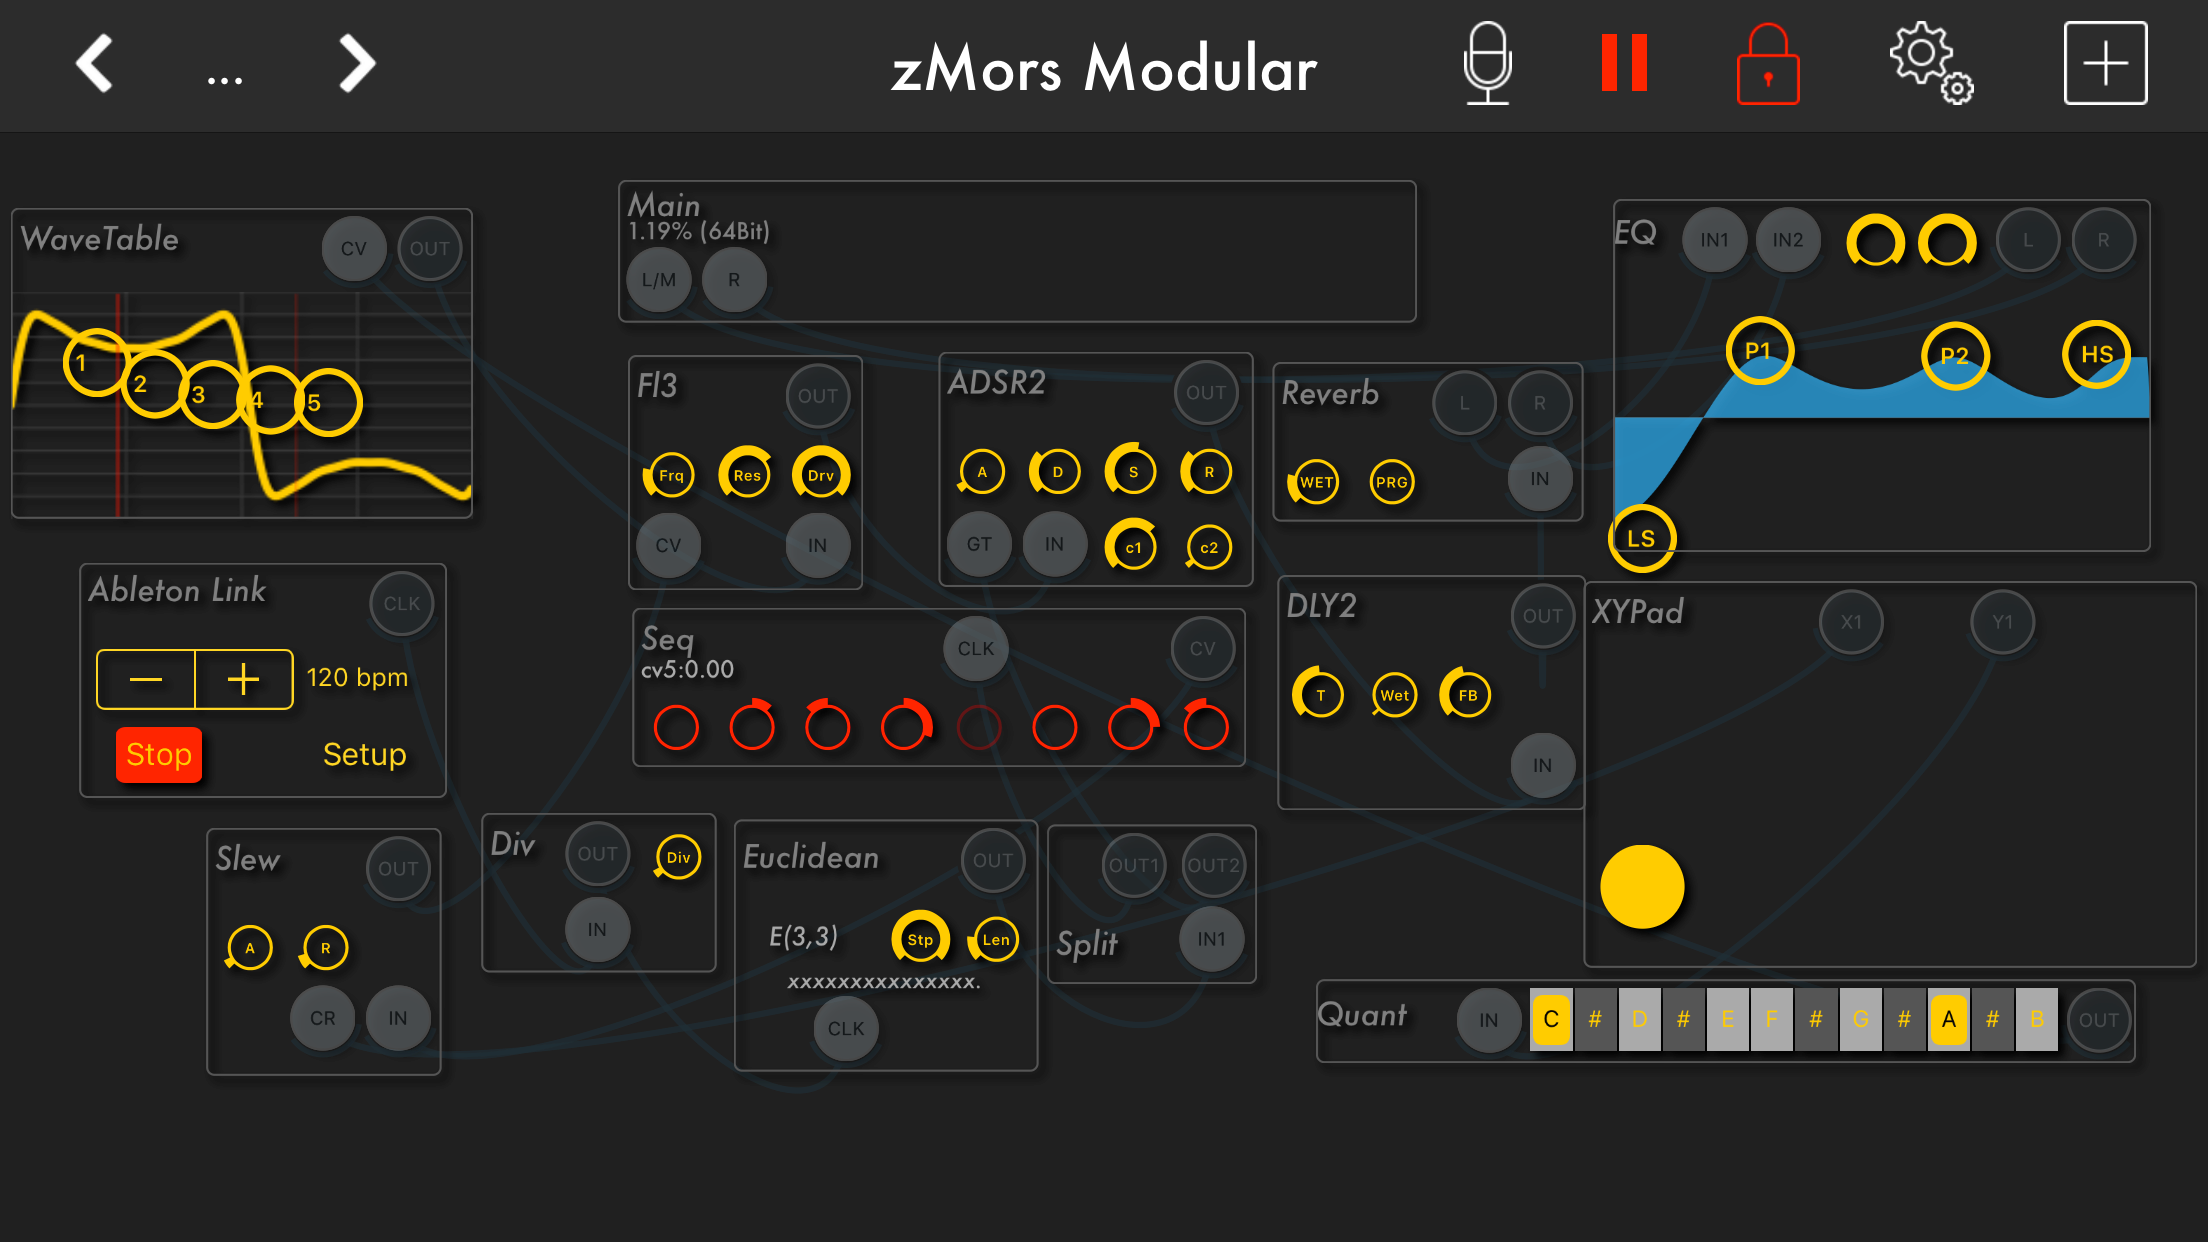The image size is (2208, 1242).
Task: Toggle the C note in Quant
Action: coord(1551,1019)
